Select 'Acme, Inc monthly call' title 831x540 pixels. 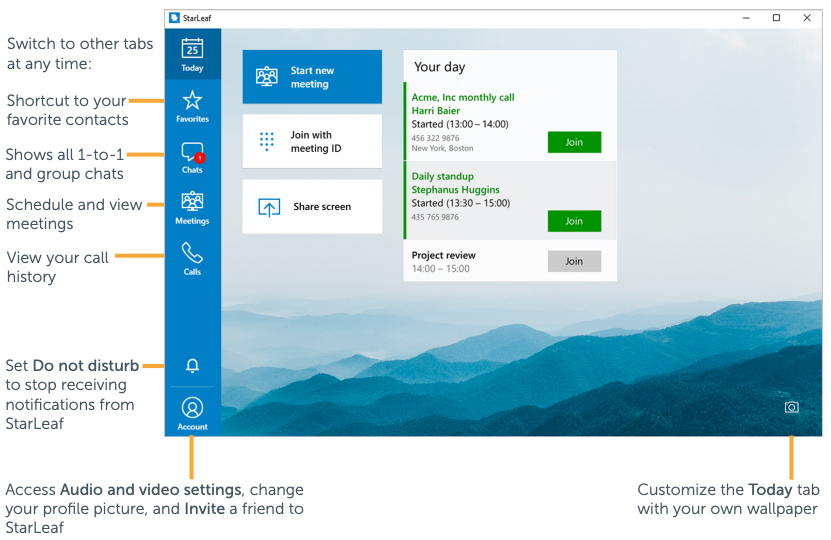pos(463,98)
